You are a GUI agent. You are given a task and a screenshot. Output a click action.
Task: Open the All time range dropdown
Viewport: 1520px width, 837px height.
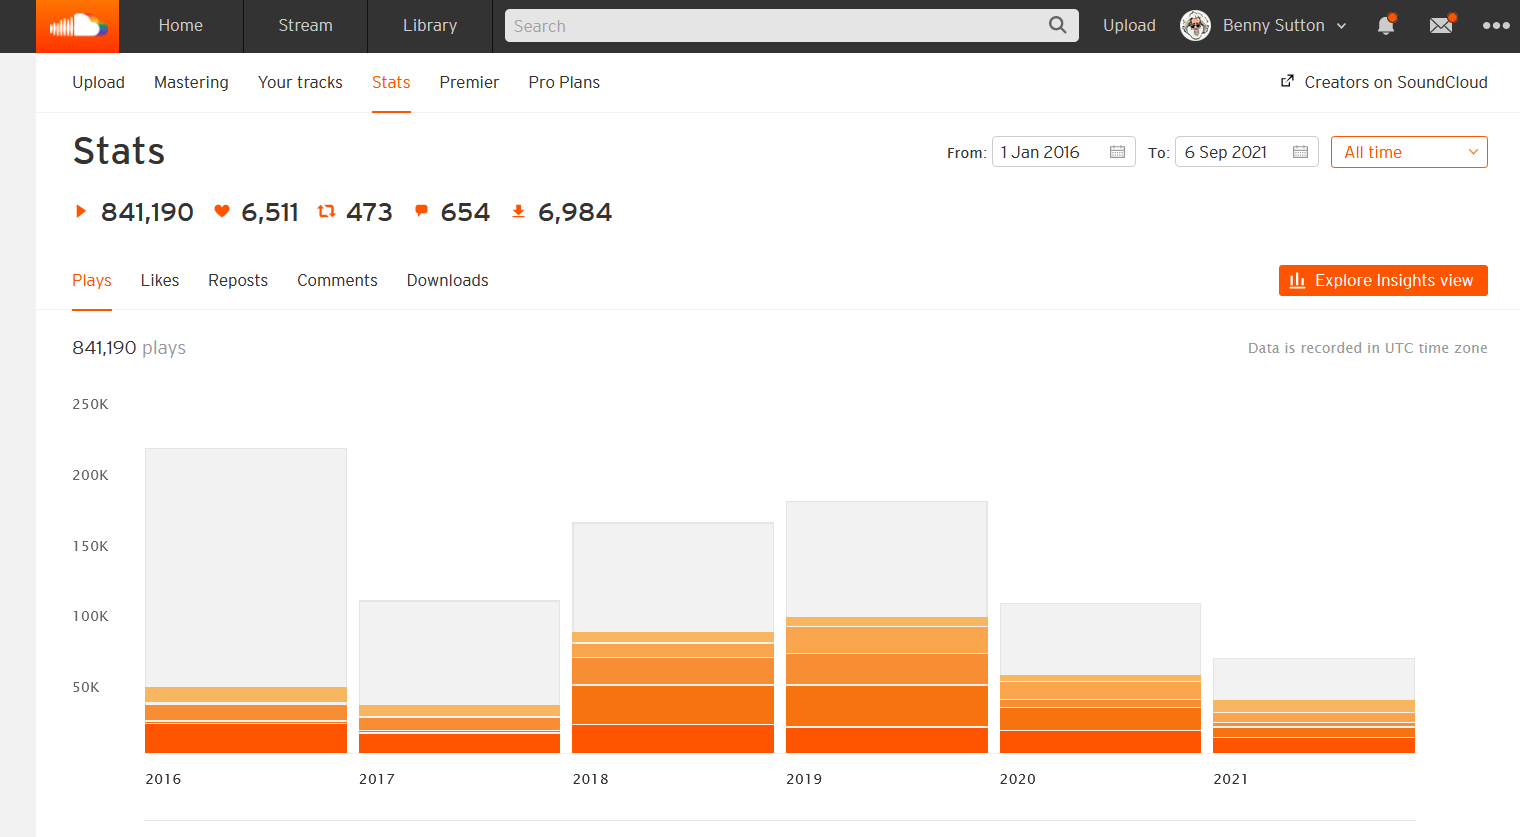pyautogui.click(x=1409, y=152)
